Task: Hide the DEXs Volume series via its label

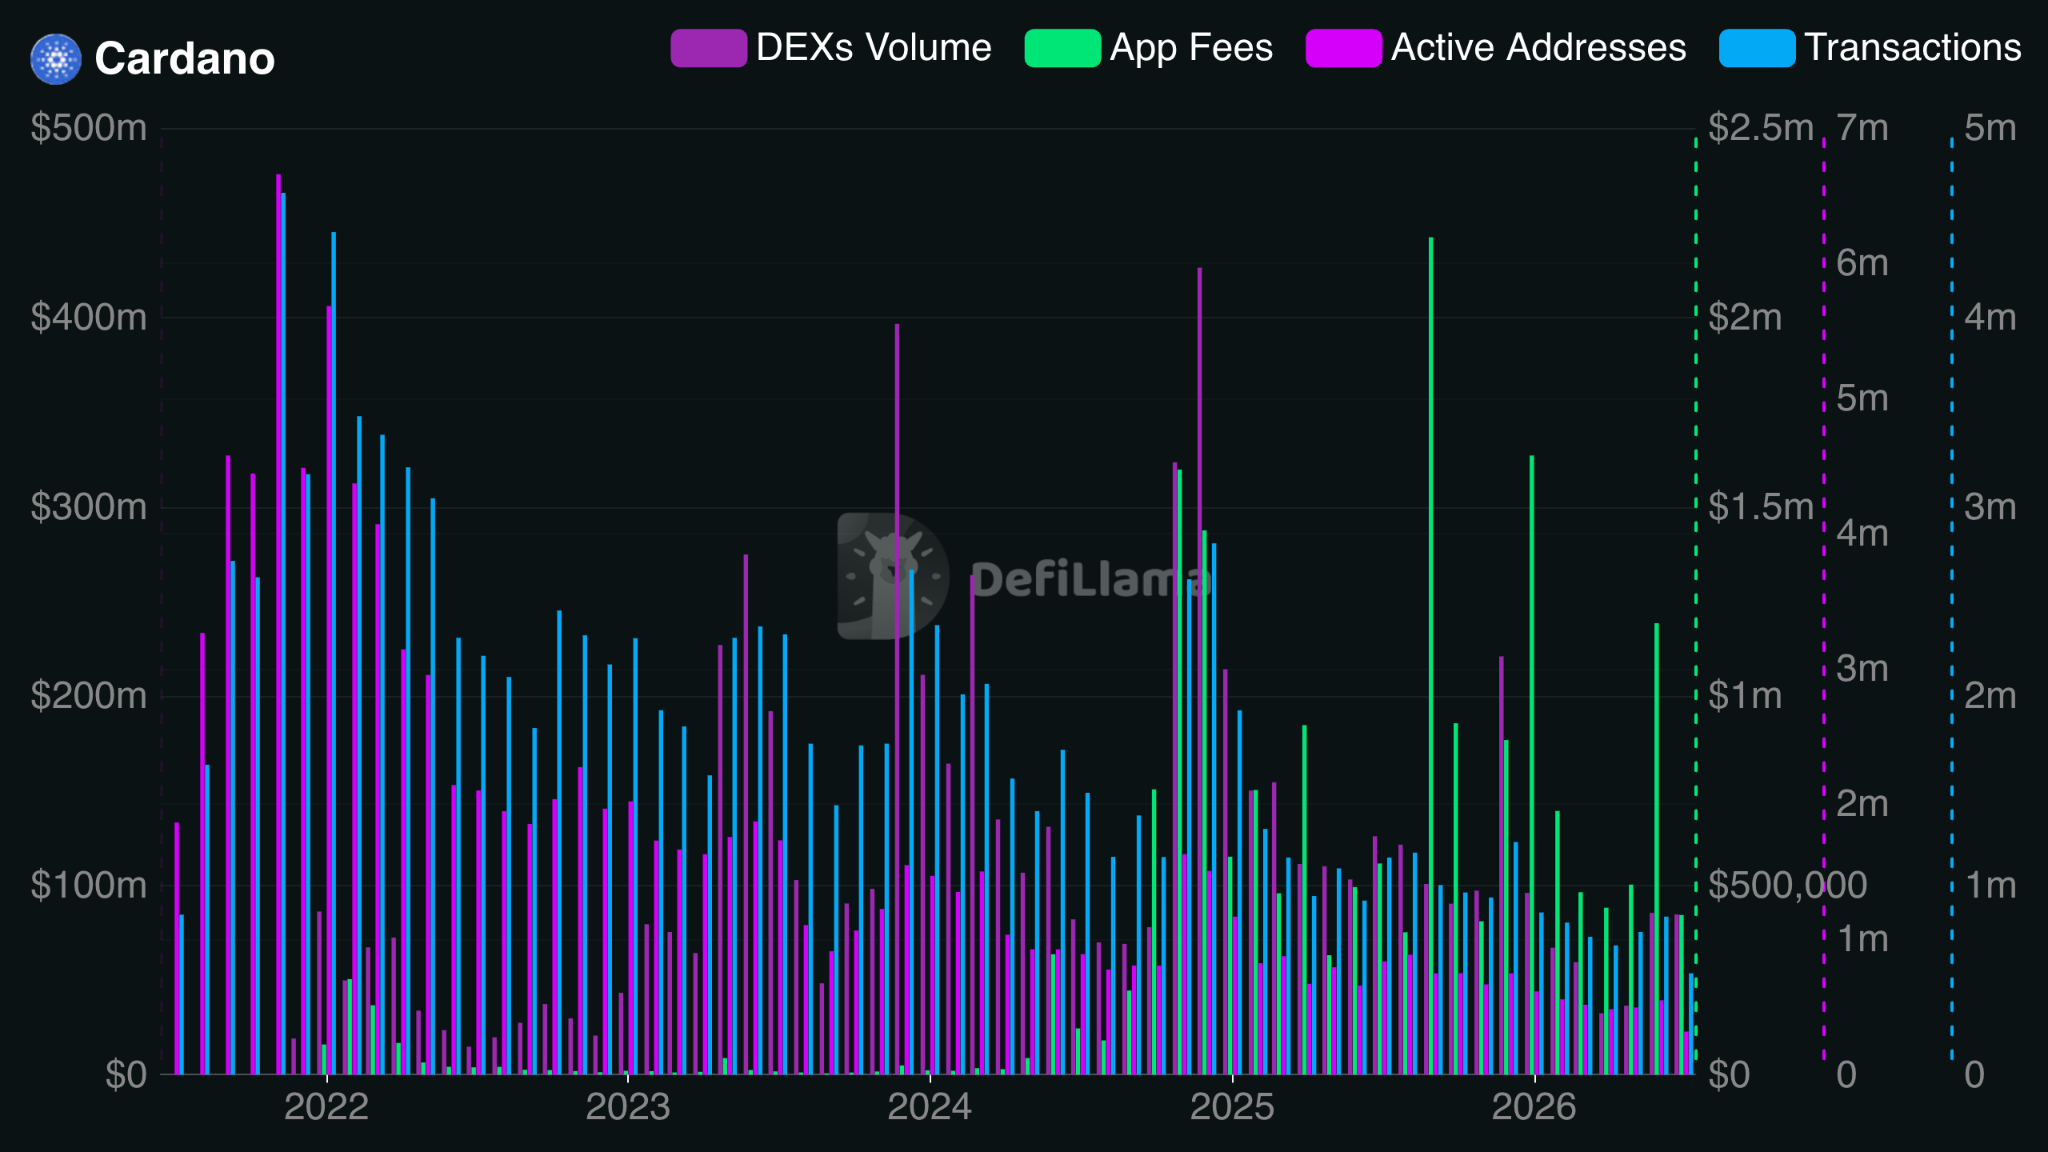Action: click(873, 48)
